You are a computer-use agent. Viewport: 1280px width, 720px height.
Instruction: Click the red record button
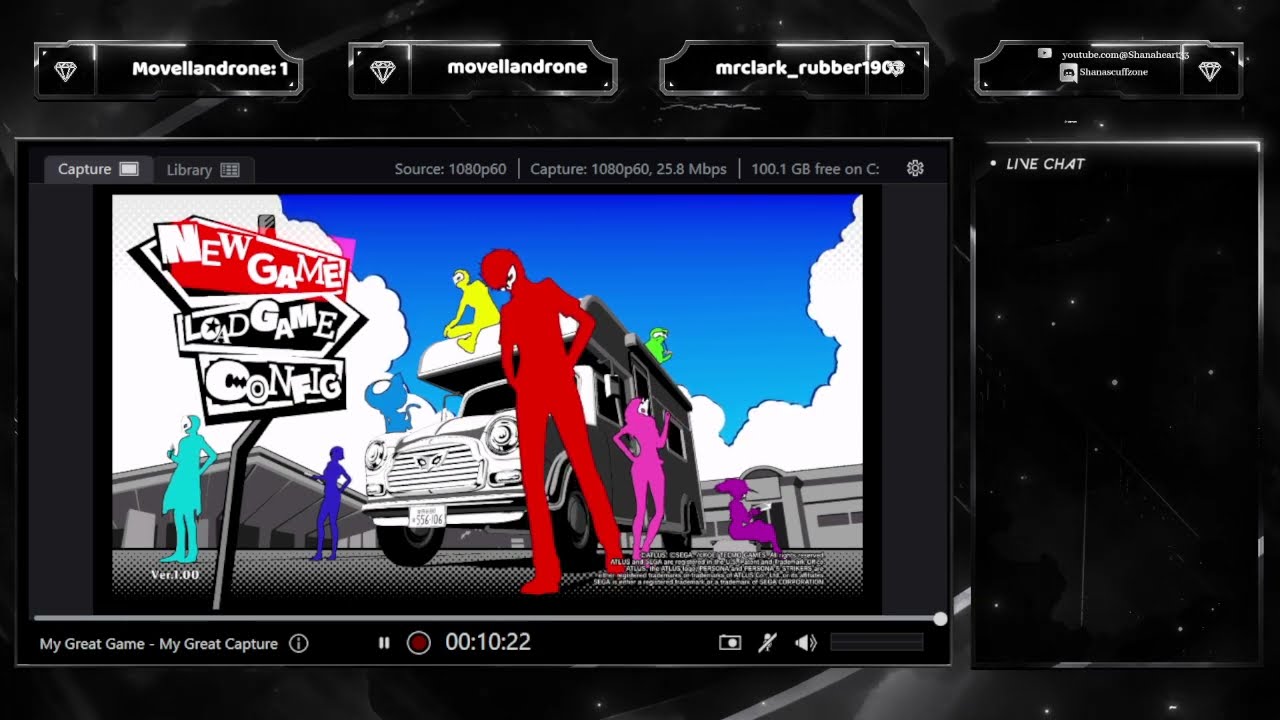point(419,643)
